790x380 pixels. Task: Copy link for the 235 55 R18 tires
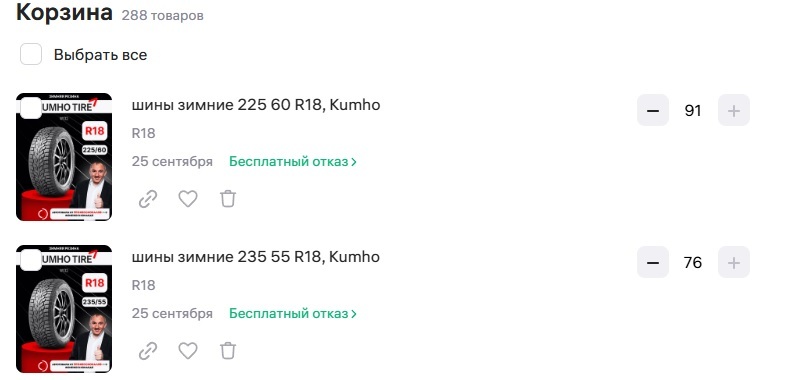click(148, 351)
